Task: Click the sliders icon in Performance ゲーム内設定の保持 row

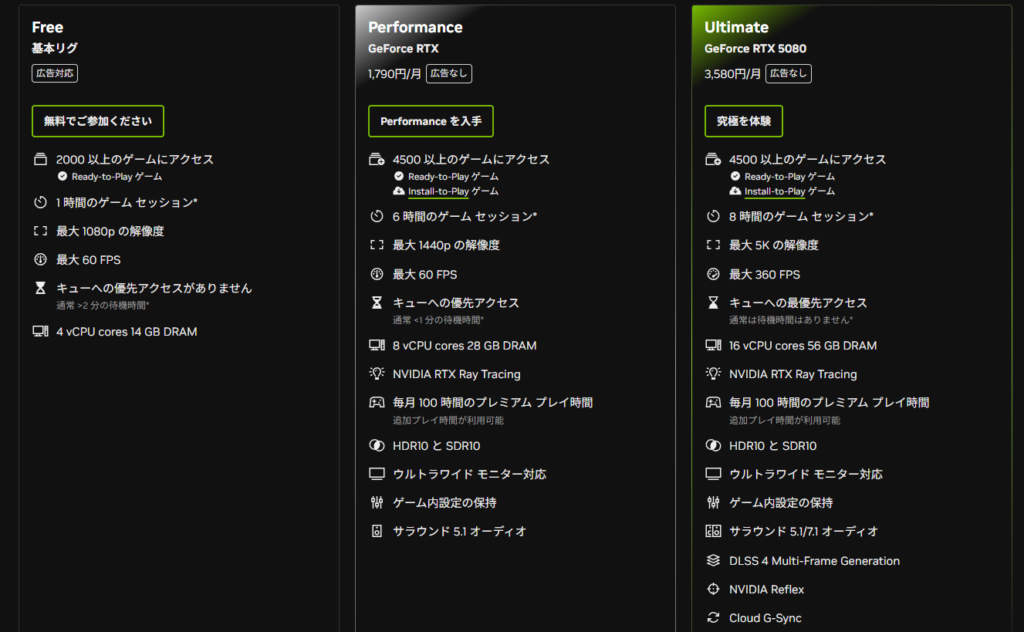Action: pyautogui.click(x=377, y=503)
